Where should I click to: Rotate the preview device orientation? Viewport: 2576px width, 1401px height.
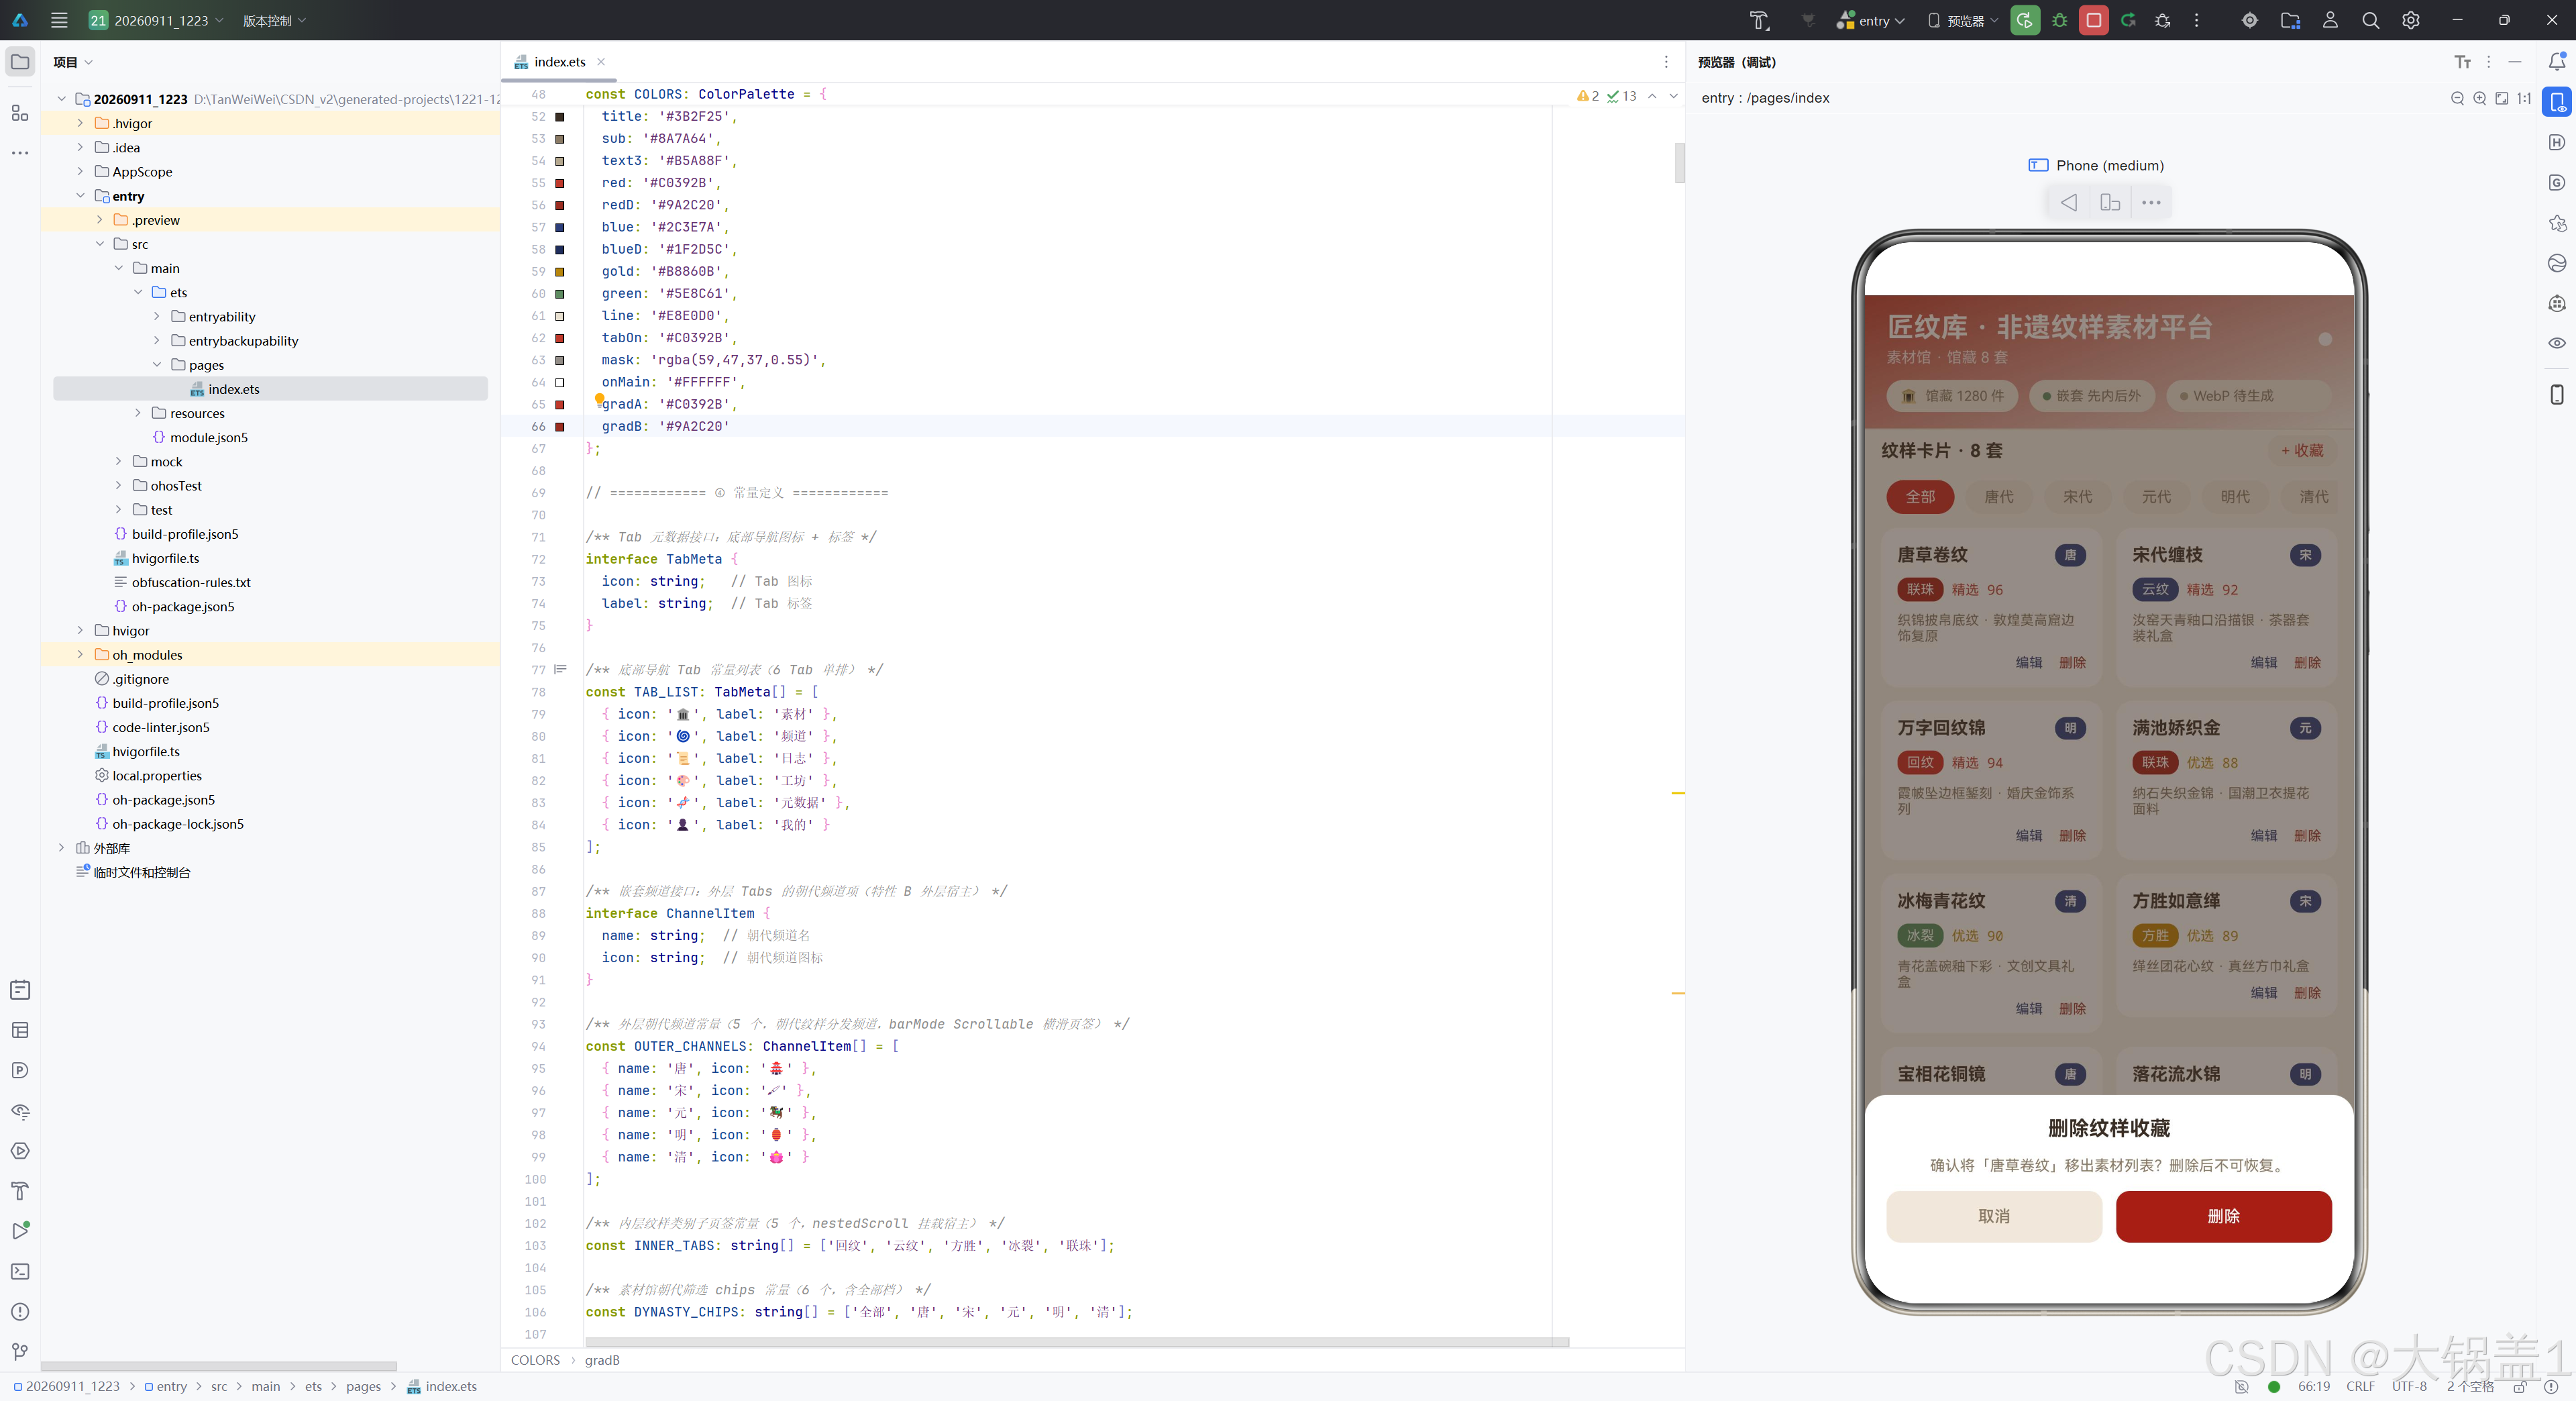pyautogui.click(x=2110, y=203)
